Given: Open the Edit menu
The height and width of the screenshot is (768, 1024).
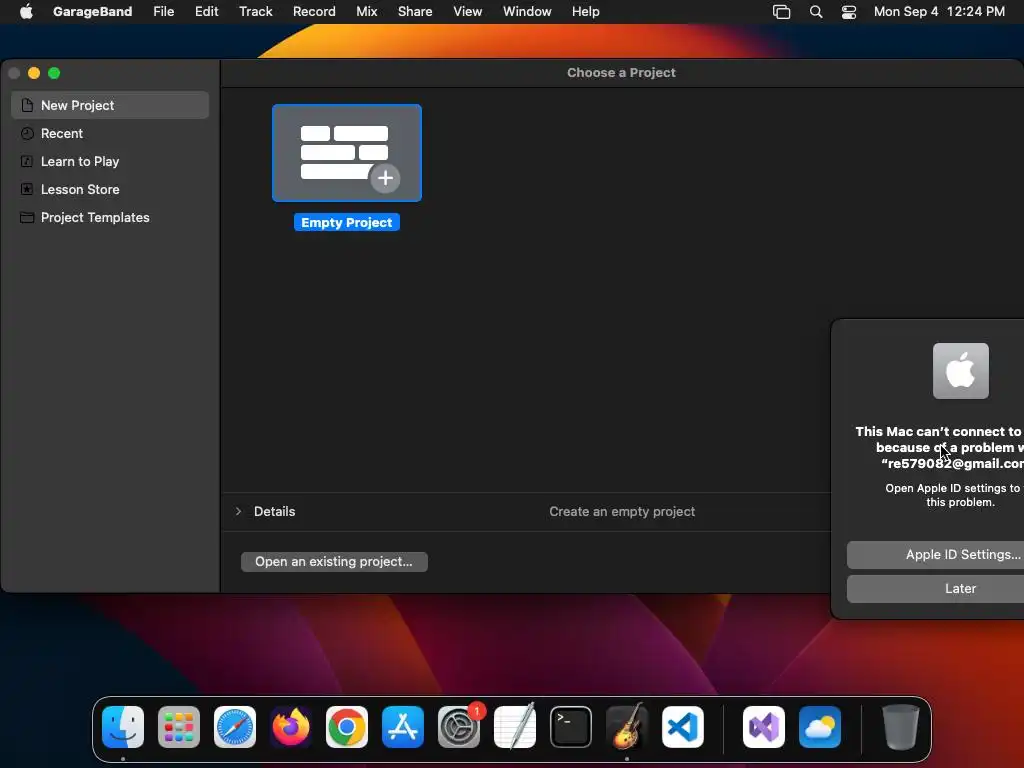Looking at the screenshot, I should (x=206, y=11).
